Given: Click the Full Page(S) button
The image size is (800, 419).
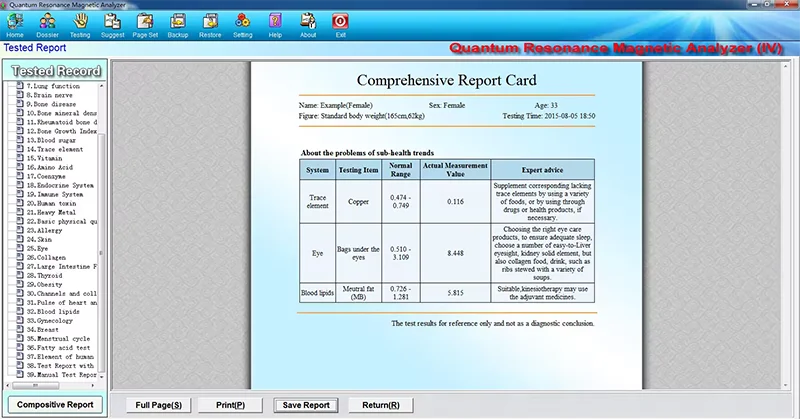Looking at the screenshot, I should 159,405.
